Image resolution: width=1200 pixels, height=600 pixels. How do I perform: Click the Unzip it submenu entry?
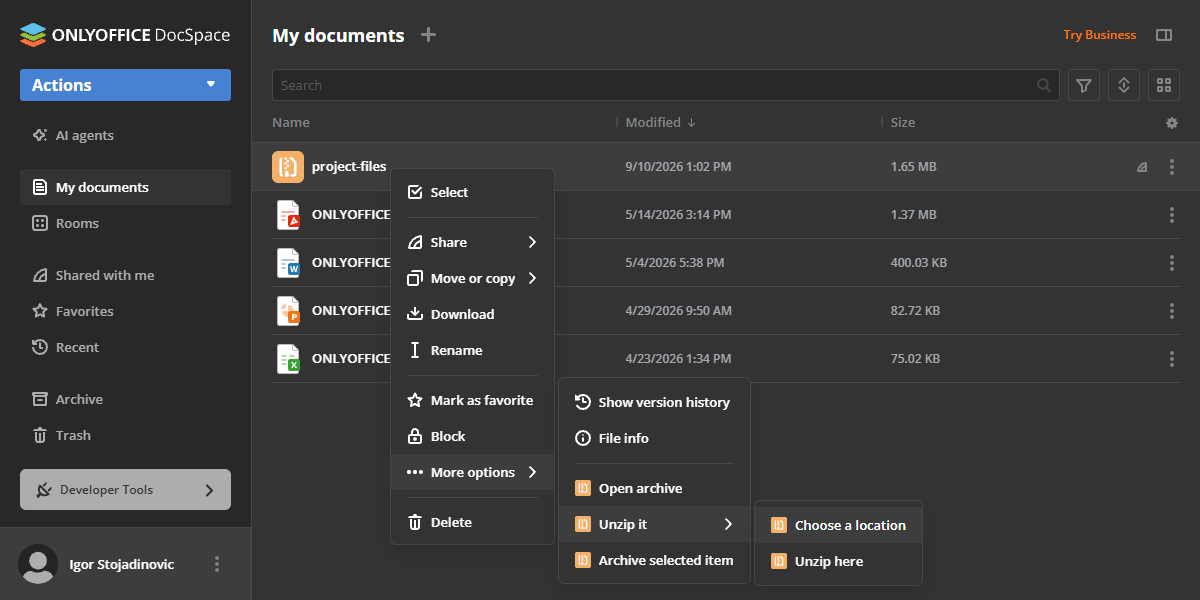coord(654,524)
